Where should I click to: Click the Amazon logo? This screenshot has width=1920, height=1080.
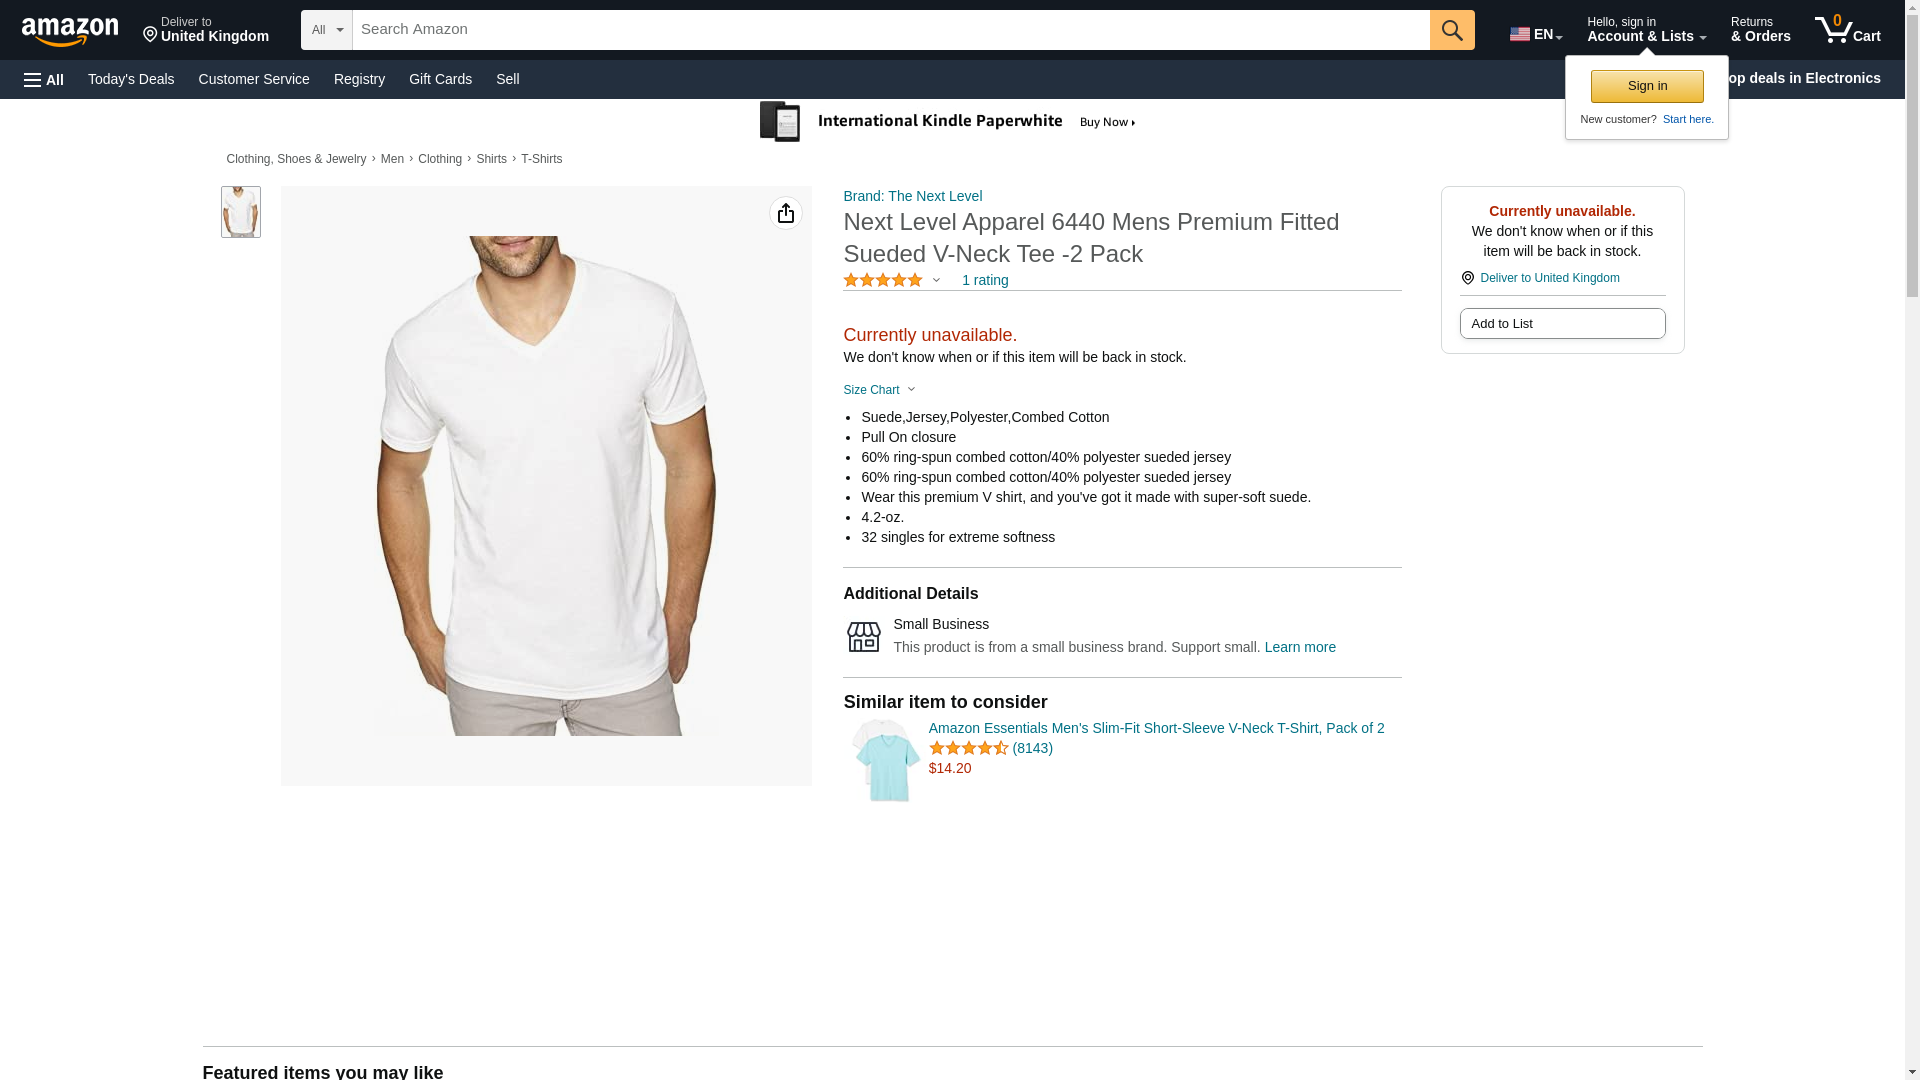click(70, 31)
